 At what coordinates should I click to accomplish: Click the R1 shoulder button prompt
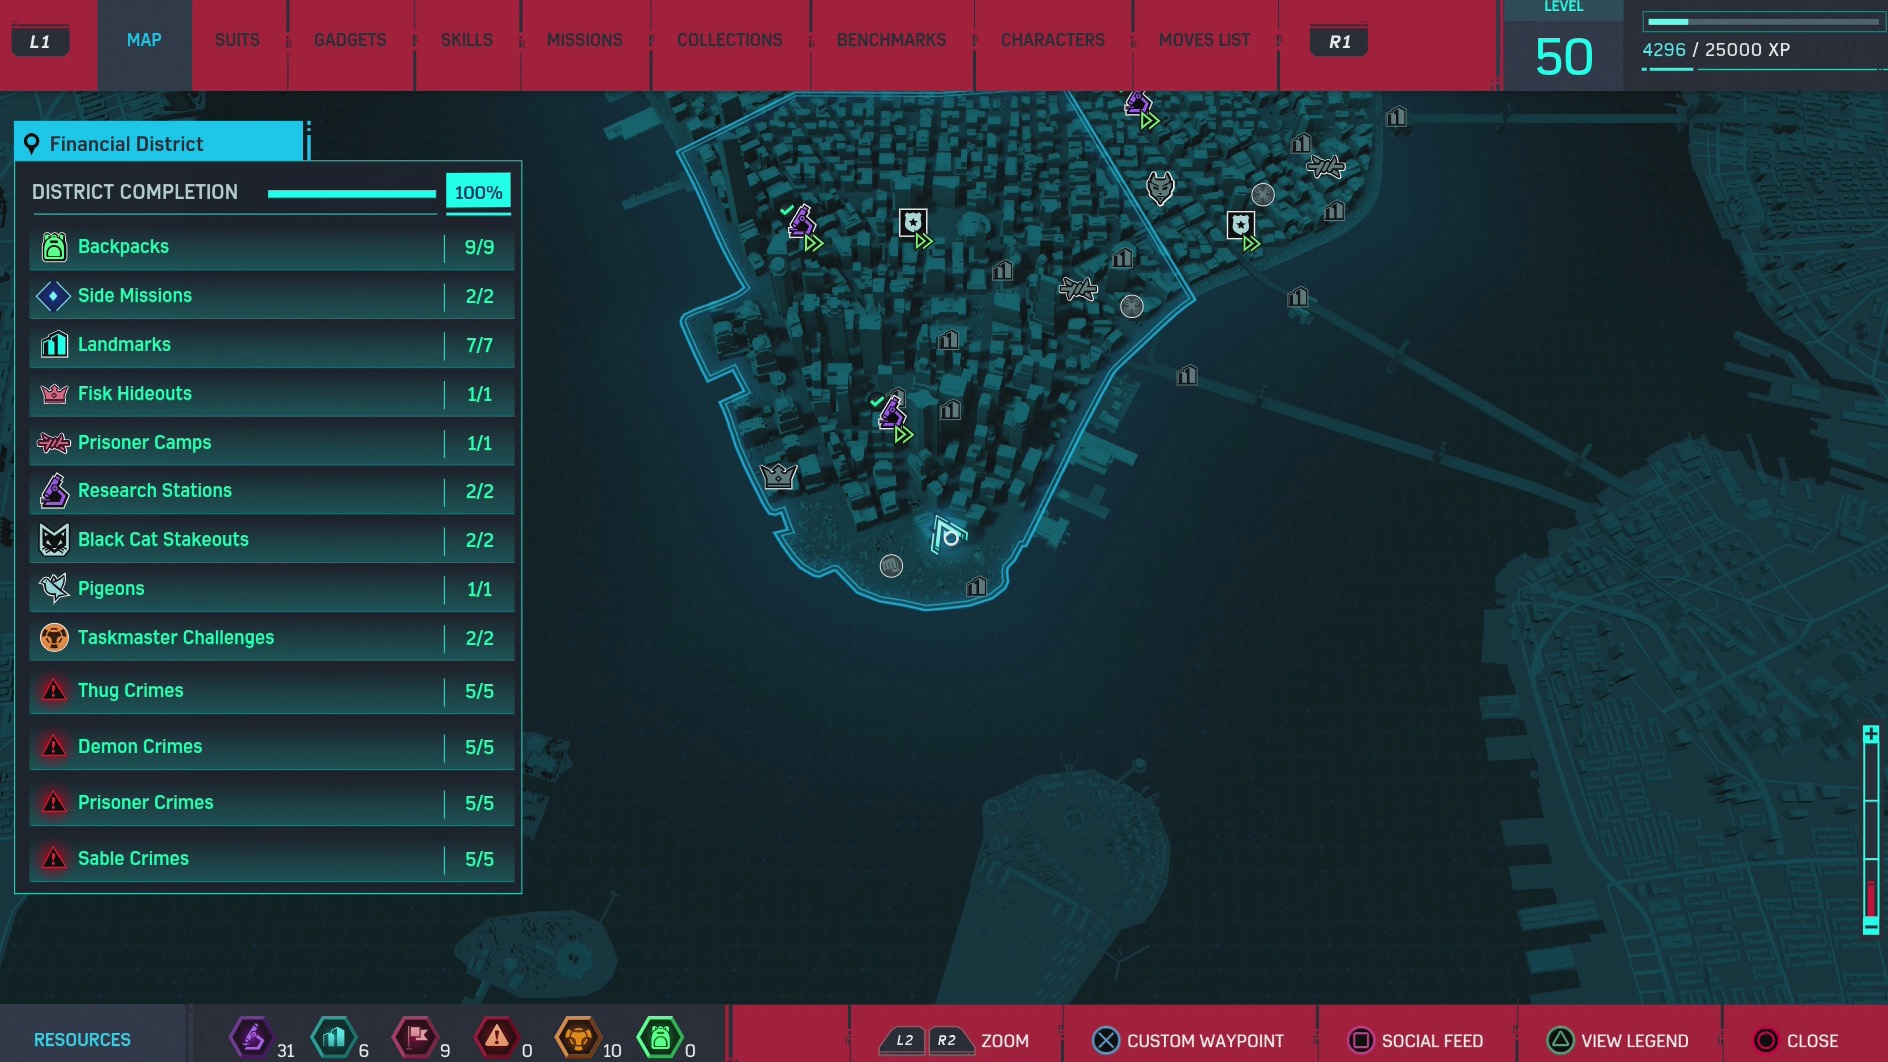pos(1340,42)
